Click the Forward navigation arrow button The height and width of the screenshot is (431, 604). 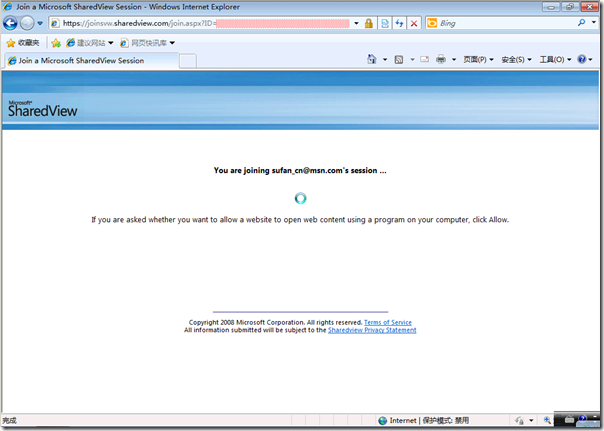coord(27,23)
